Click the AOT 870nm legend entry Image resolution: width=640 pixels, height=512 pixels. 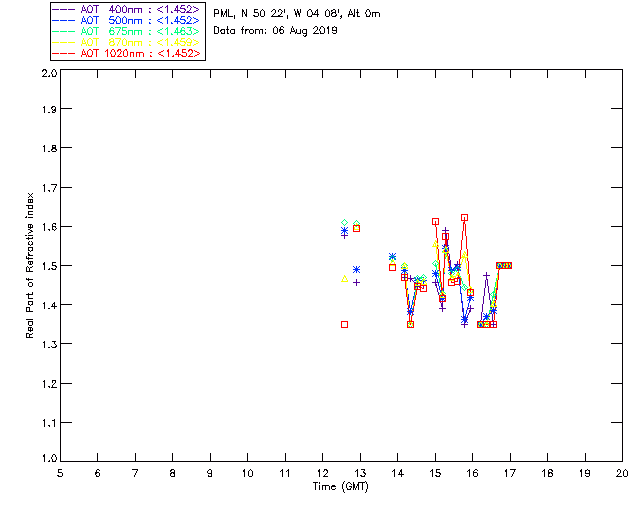127,42
